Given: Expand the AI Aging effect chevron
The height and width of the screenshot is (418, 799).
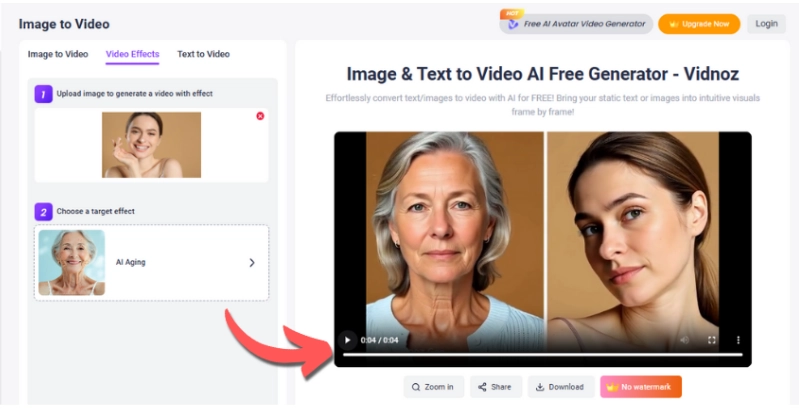Looking at the screenshot, I should 252,263.
